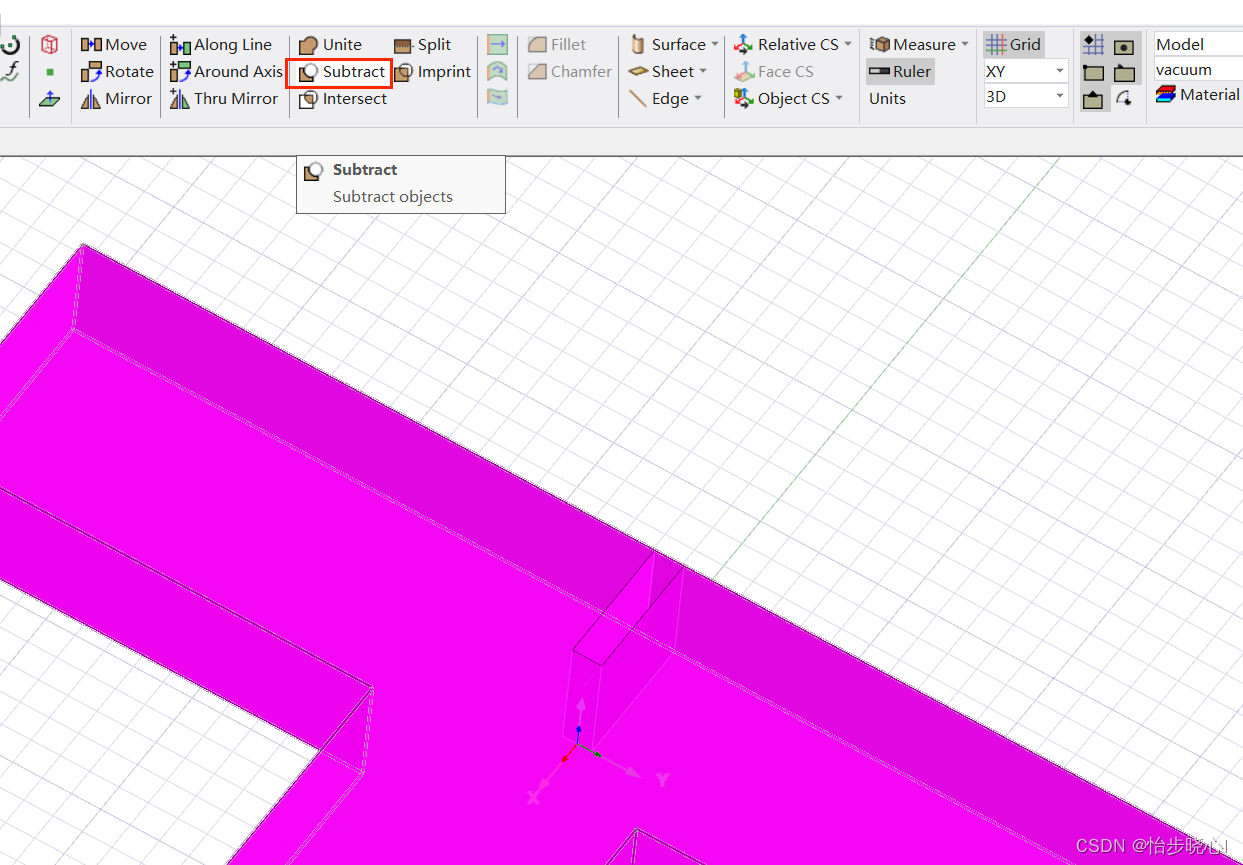Open the Object CS dropdown arrow
Image resolution: width=1243 pixels, height=865 pixels.
pos(839,99)
